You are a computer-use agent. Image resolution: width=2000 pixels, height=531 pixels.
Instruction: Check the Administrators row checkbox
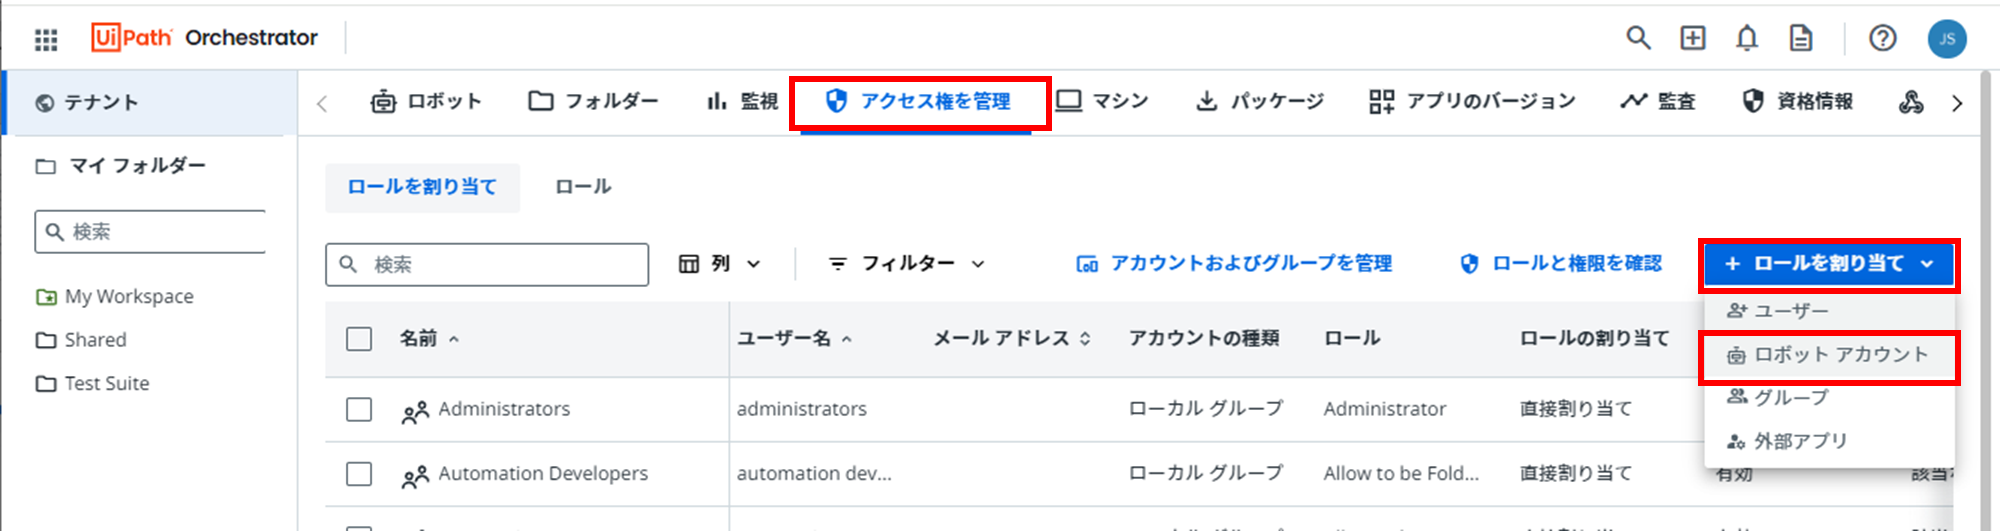click(x=359, y=409)
